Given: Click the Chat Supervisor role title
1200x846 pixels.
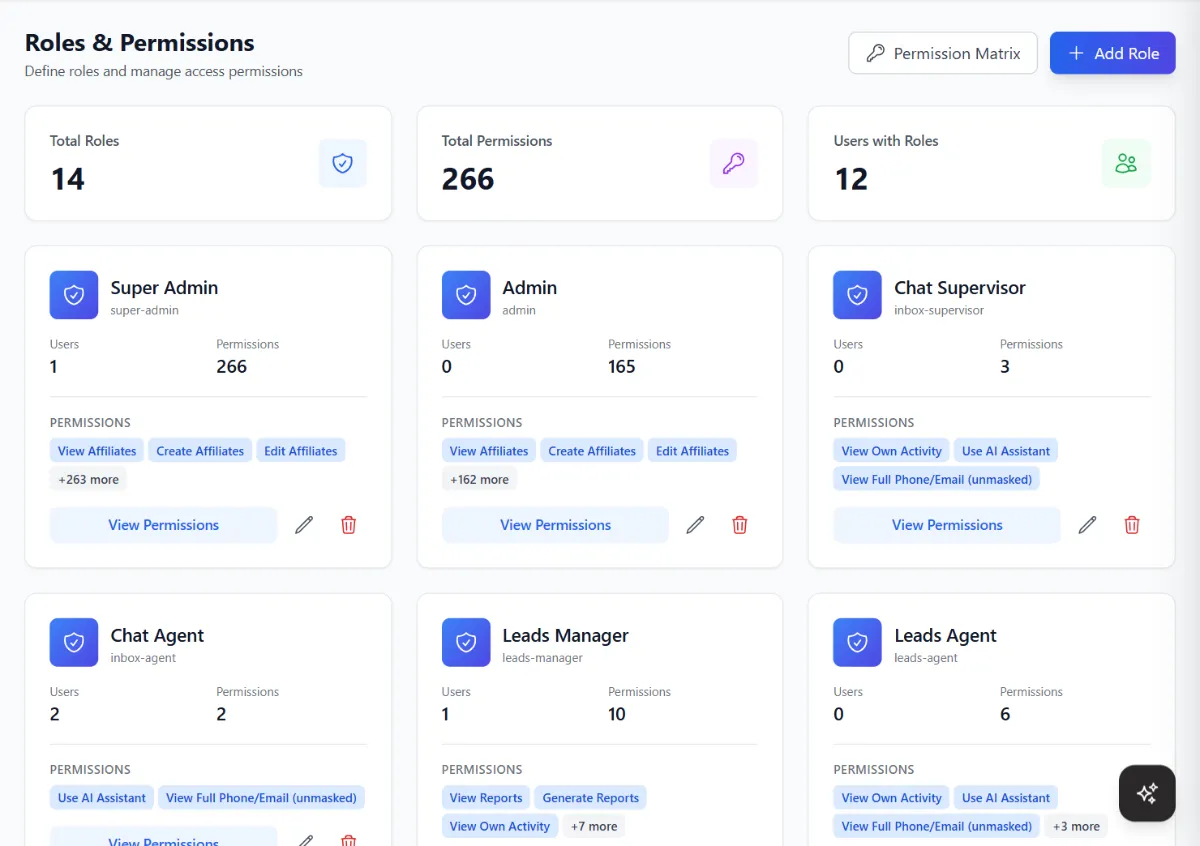Looking at the screenshot, I should click(960, 288).
